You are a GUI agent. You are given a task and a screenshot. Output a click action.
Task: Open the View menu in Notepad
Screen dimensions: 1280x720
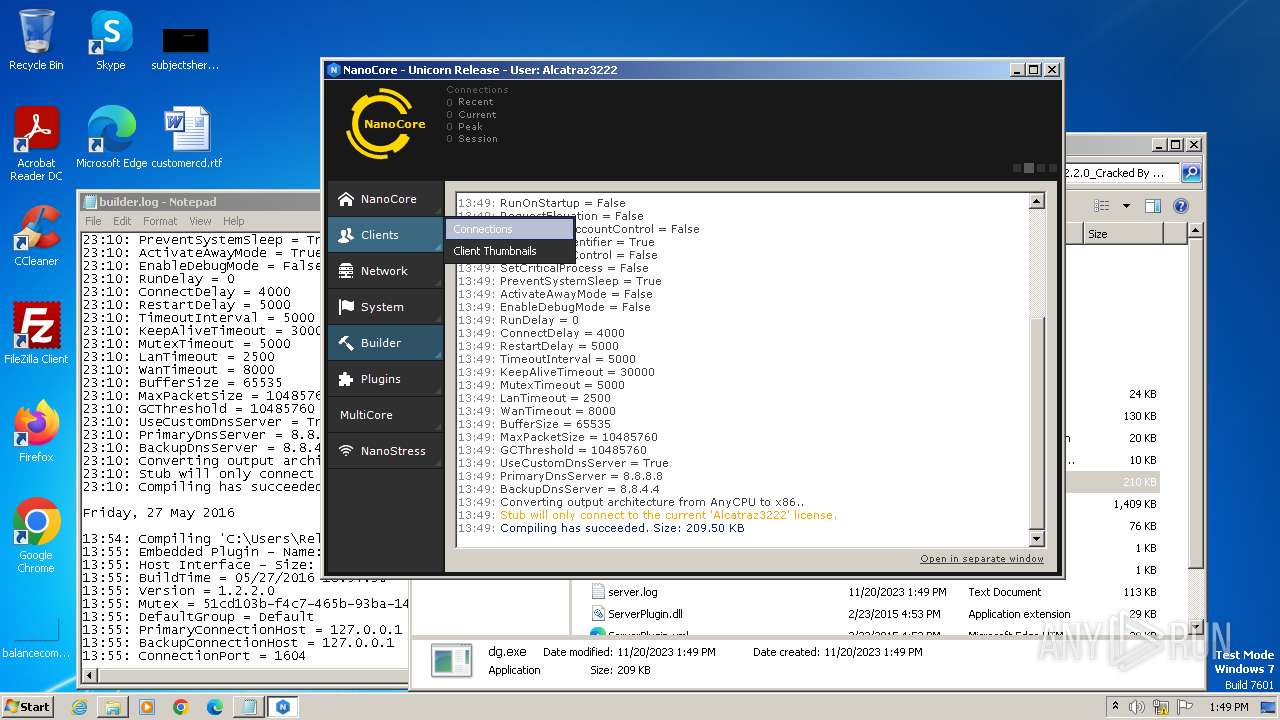click(x=200, y=221)
